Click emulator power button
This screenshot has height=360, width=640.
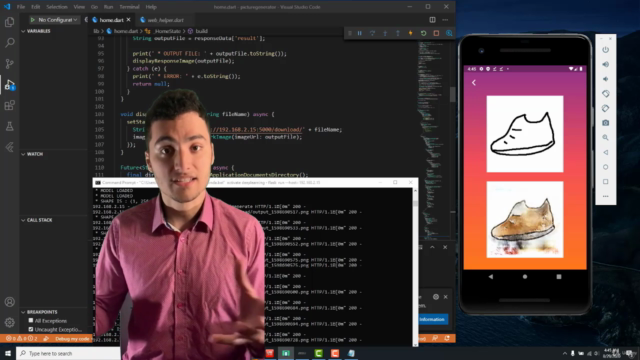606,50
